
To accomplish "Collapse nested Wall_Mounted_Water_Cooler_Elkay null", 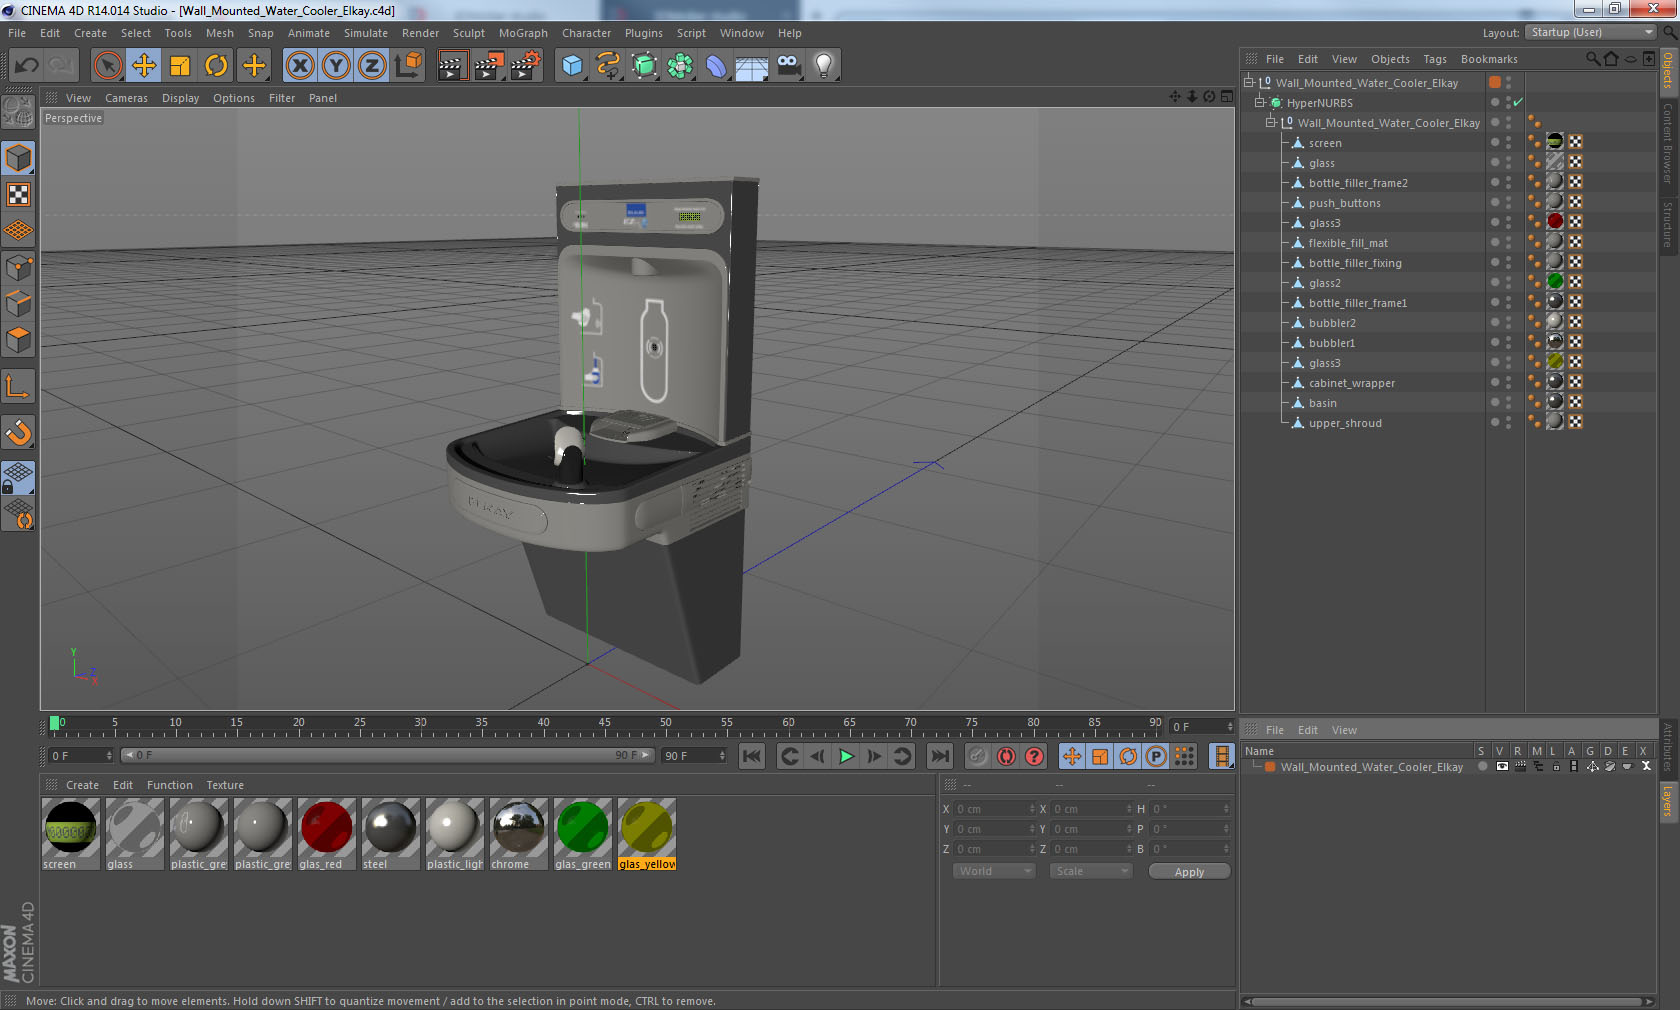I will coord(1271,123).
